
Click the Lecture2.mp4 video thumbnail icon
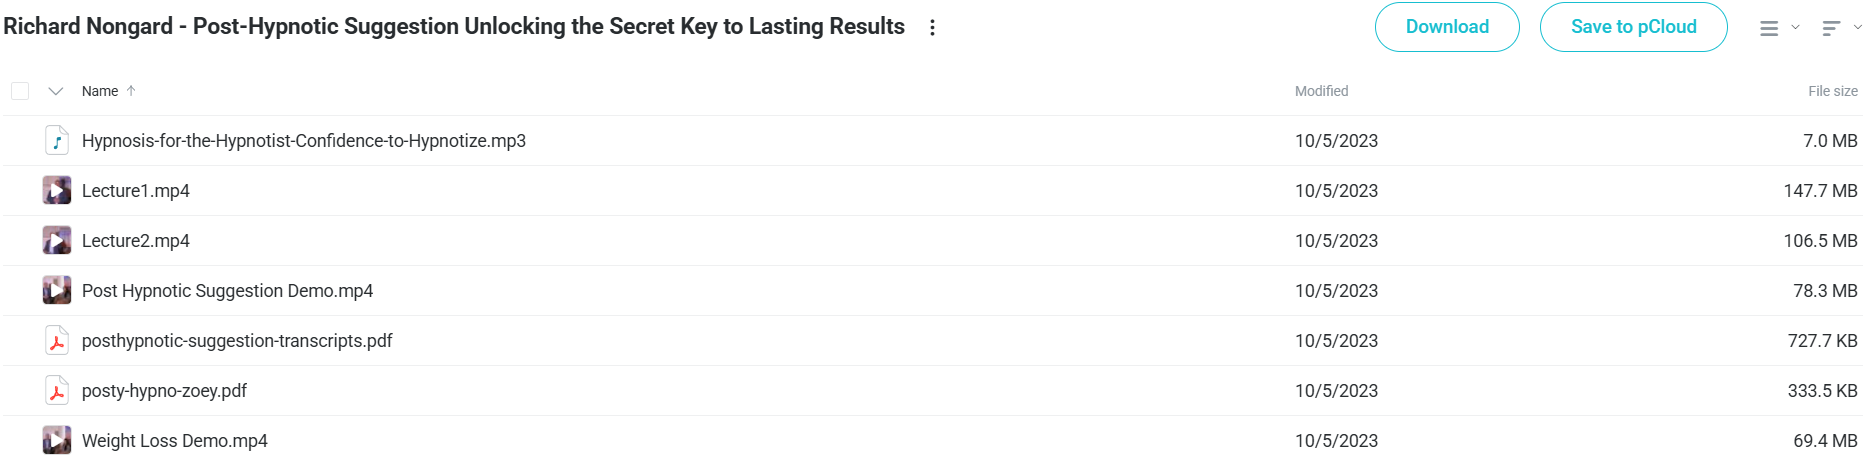(x=57, y=241)
